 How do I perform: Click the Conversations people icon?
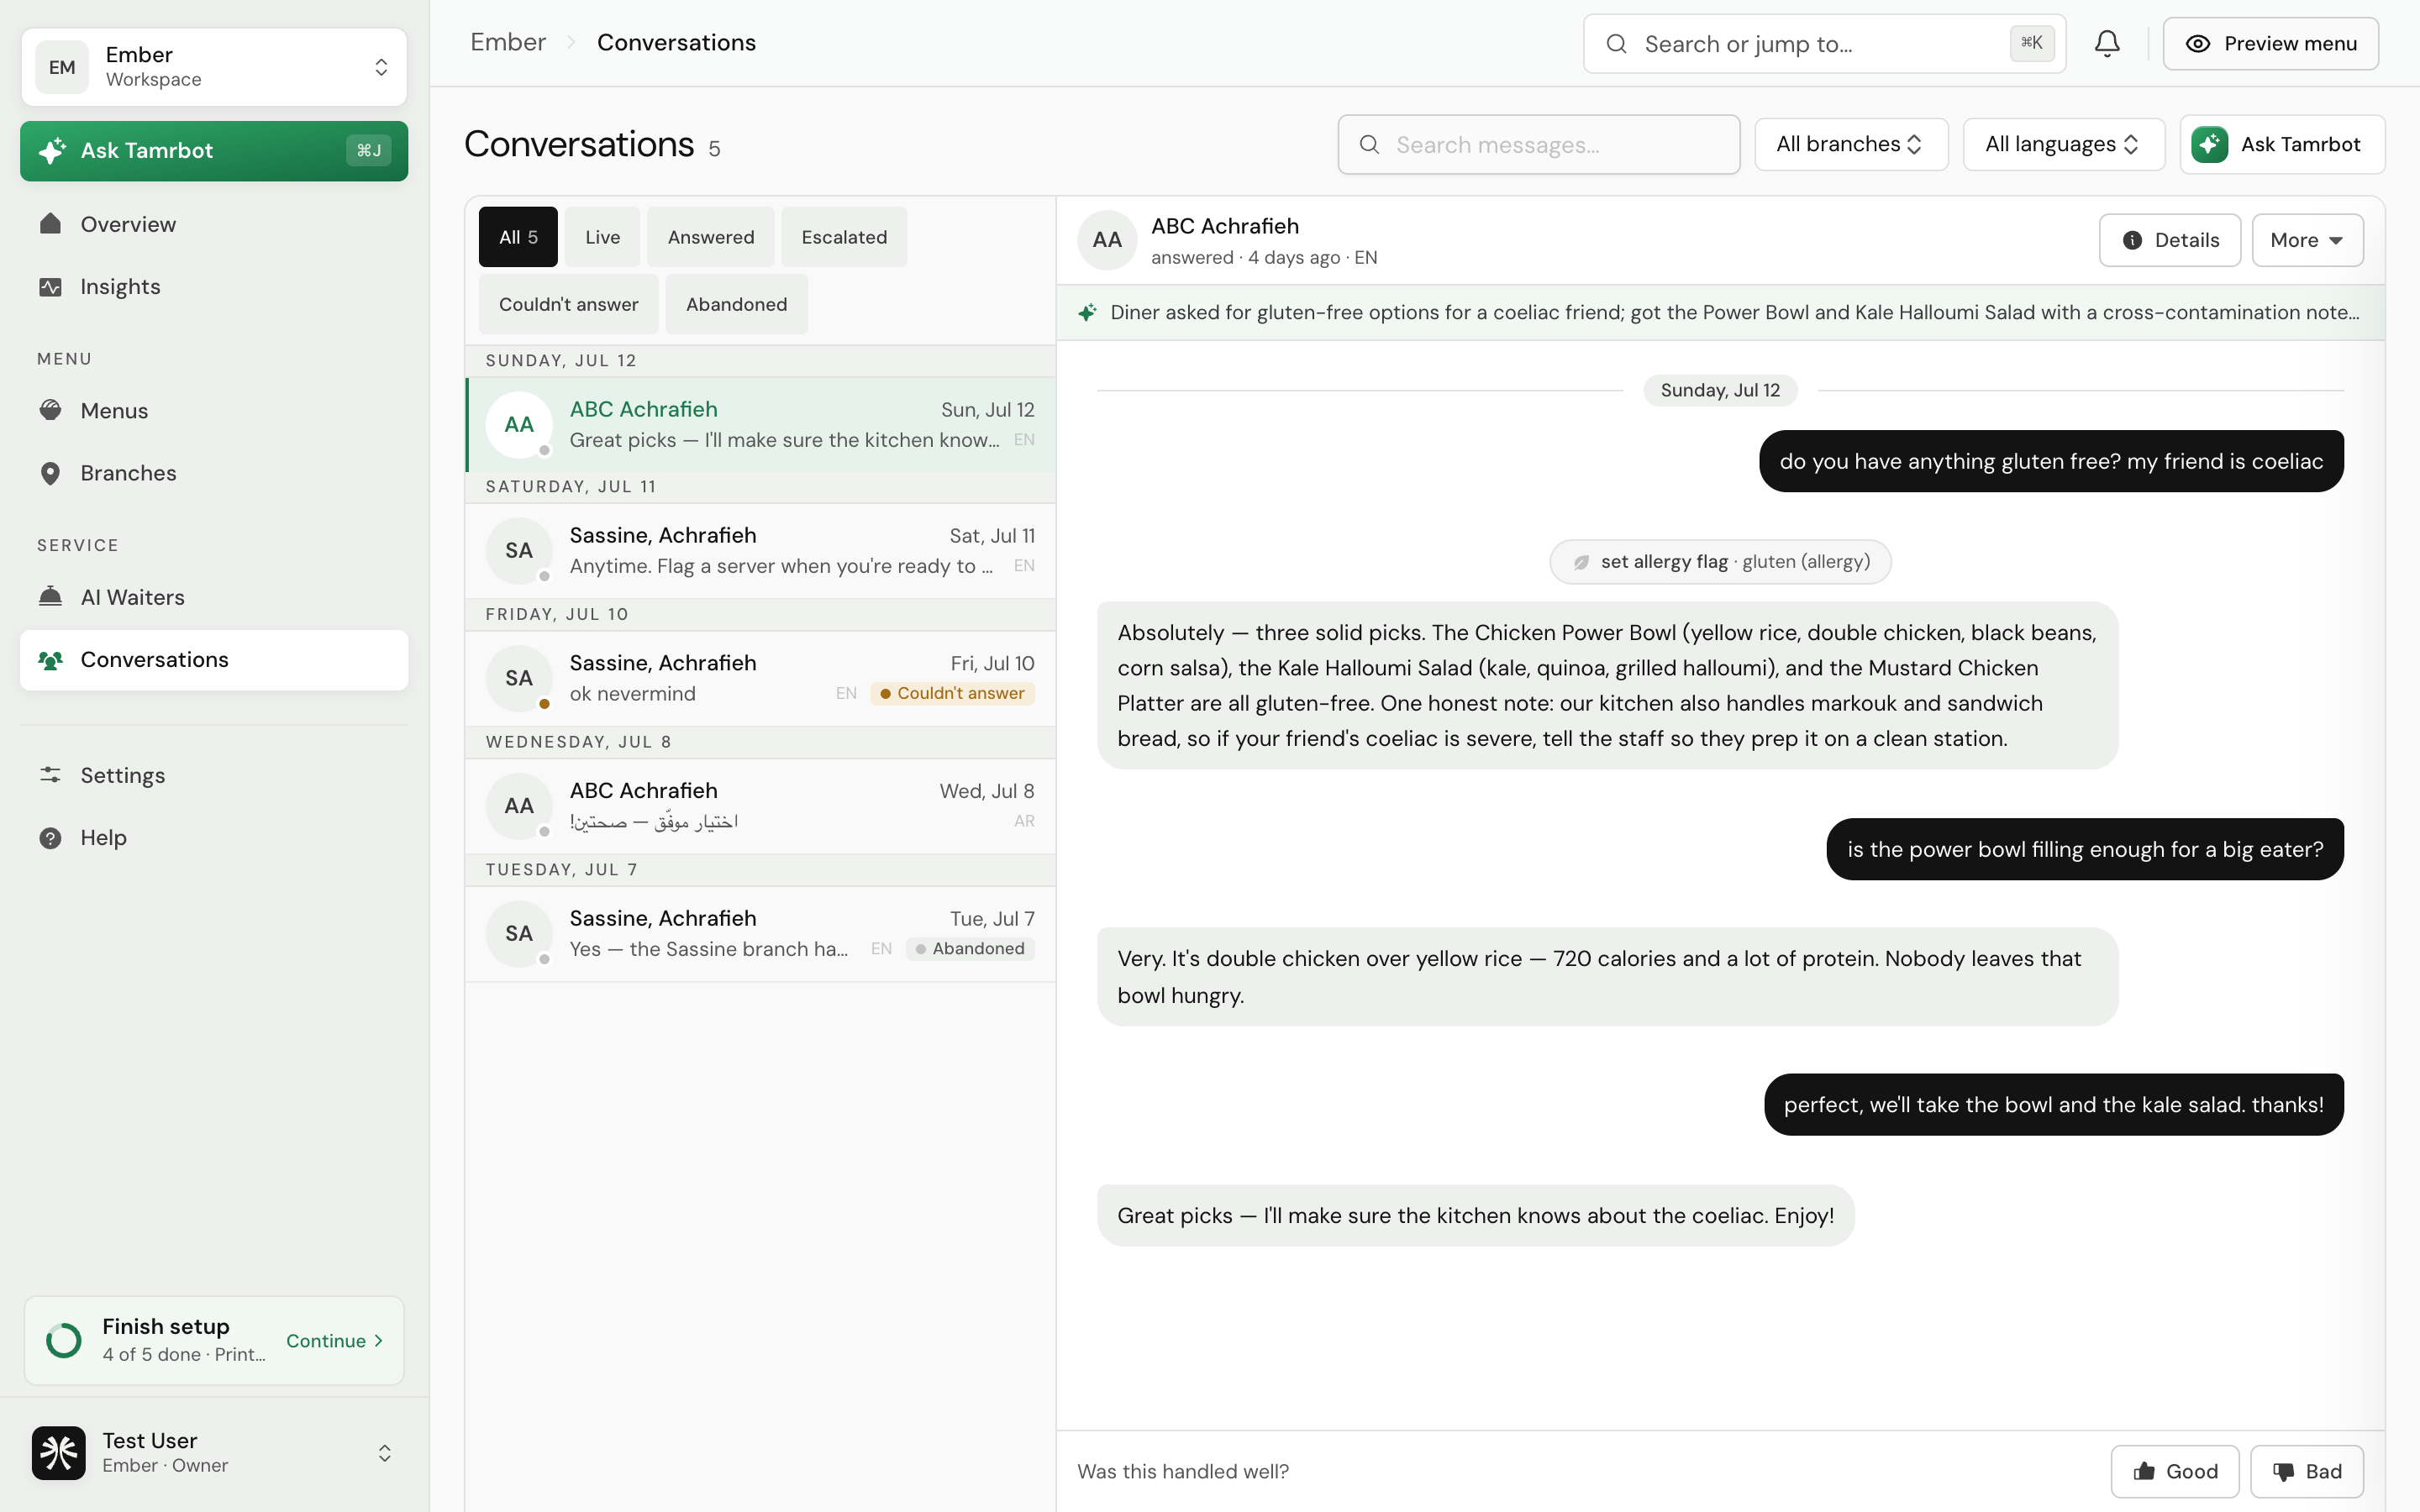50,660
